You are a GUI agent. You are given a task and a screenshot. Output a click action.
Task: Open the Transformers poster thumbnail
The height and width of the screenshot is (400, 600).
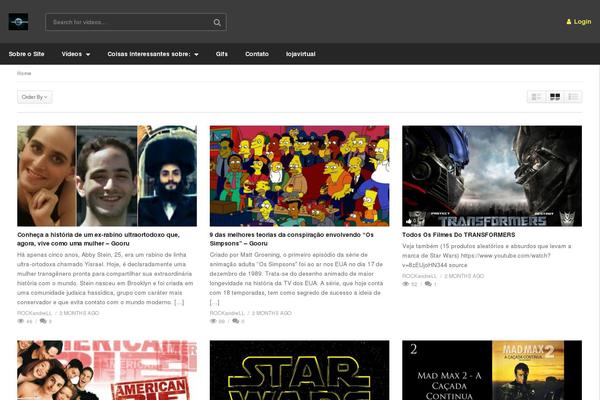tap(492, 176)
